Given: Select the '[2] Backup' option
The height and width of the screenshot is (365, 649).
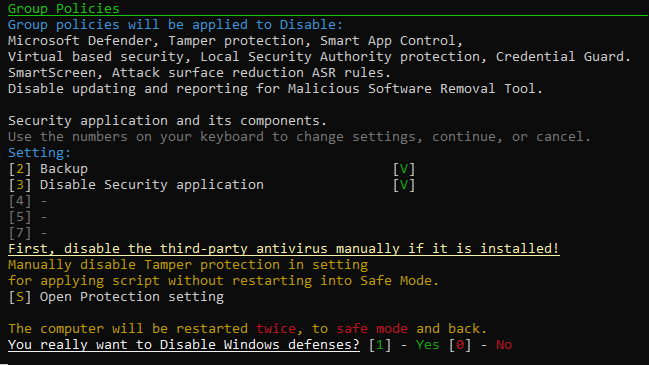Looking at the screenshot, I should [48, 169].
